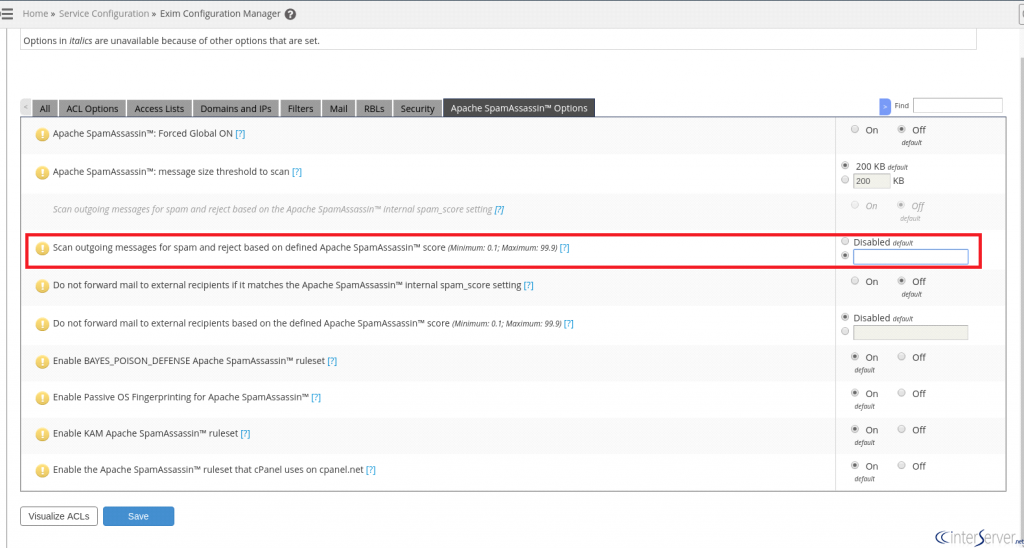Expand the Find panel arrow button

(x=885, y=106)
